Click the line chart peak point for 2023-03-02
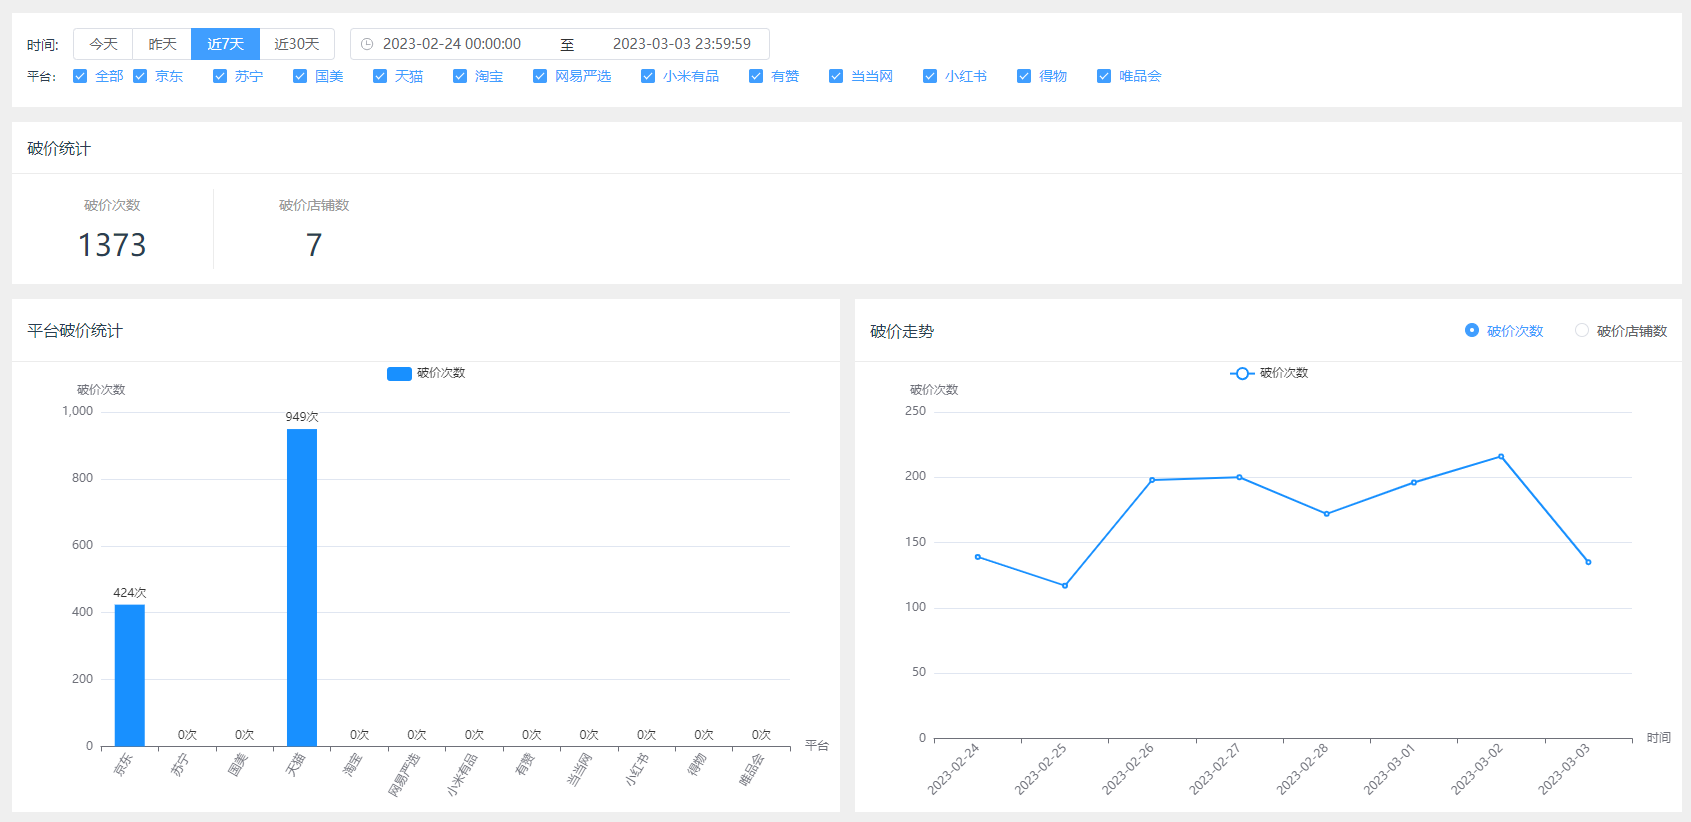Viewport: 1691px width, 822px height. [x=1501, y=457]
